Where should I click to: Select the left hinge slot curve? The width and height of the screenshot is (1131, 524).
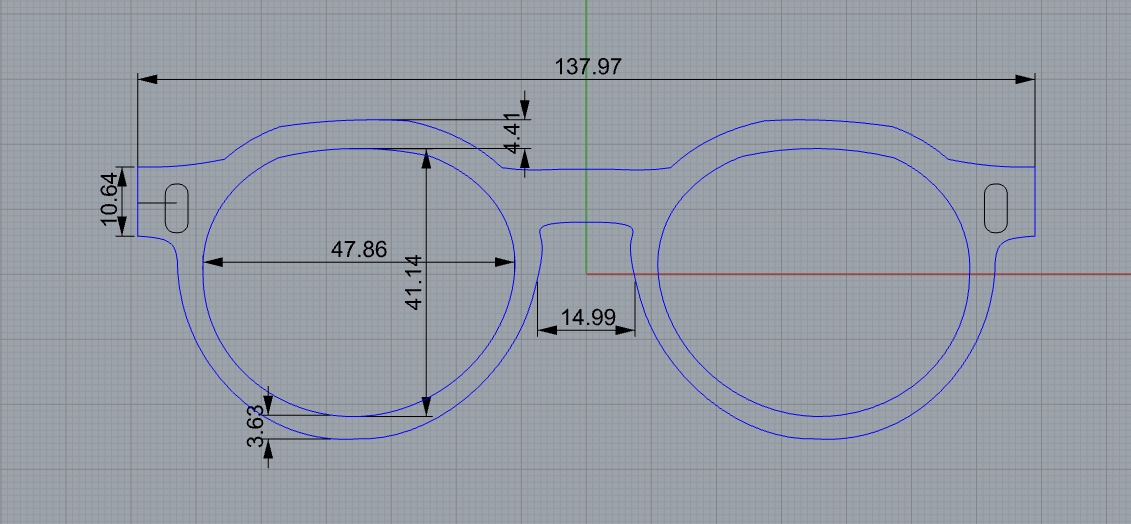tap(177, 208)
